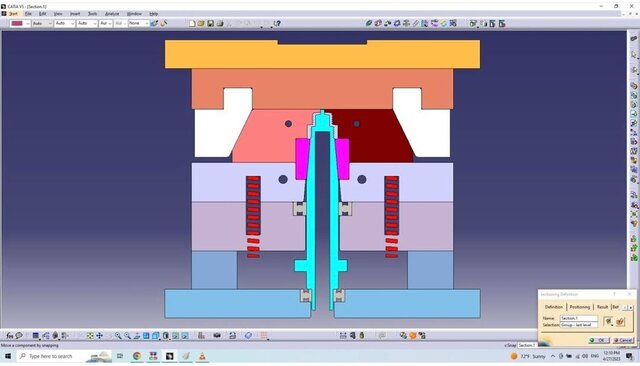Click the Open file folder icon
Screen dimensions: 640x366
[x=201, y=24]
